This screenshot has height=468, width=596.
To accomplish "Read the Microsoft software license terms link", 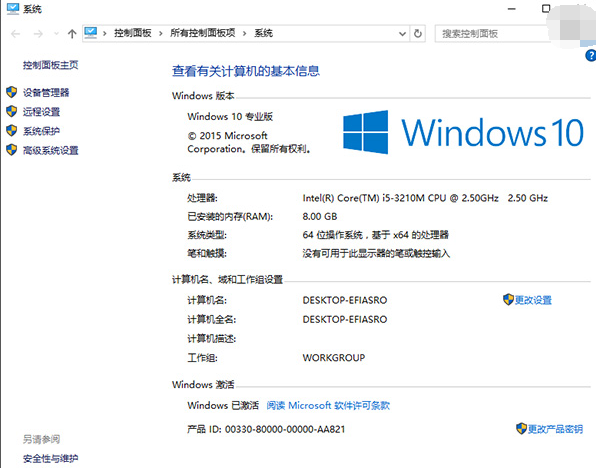I will (328, 406).
